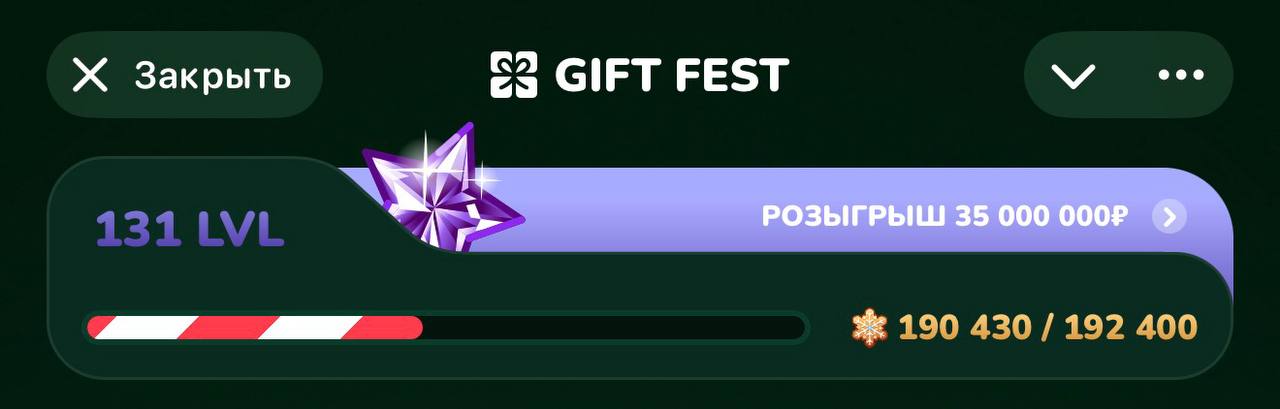Click the red-white striped part of the progress bar
Viewport: 1280px width, 409px height.
click(255, 327)
